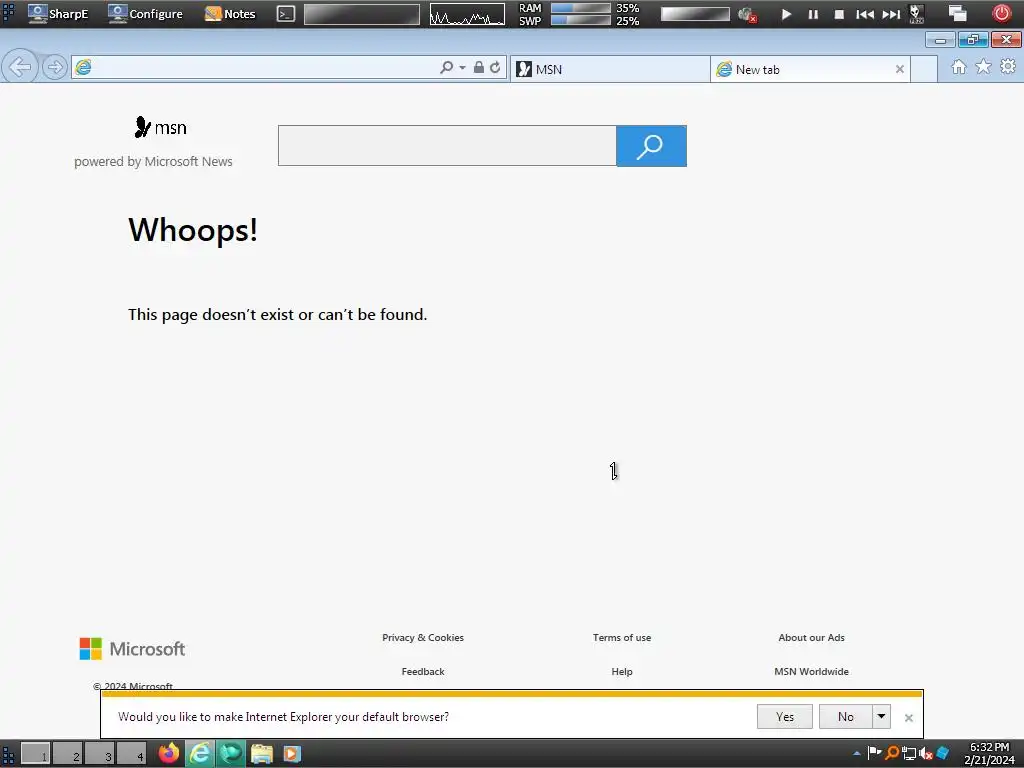The height and width of the screenshot is (768, 1024).
Task: Launch Firefox from the taskbar
Action: (x=168, y=754)
